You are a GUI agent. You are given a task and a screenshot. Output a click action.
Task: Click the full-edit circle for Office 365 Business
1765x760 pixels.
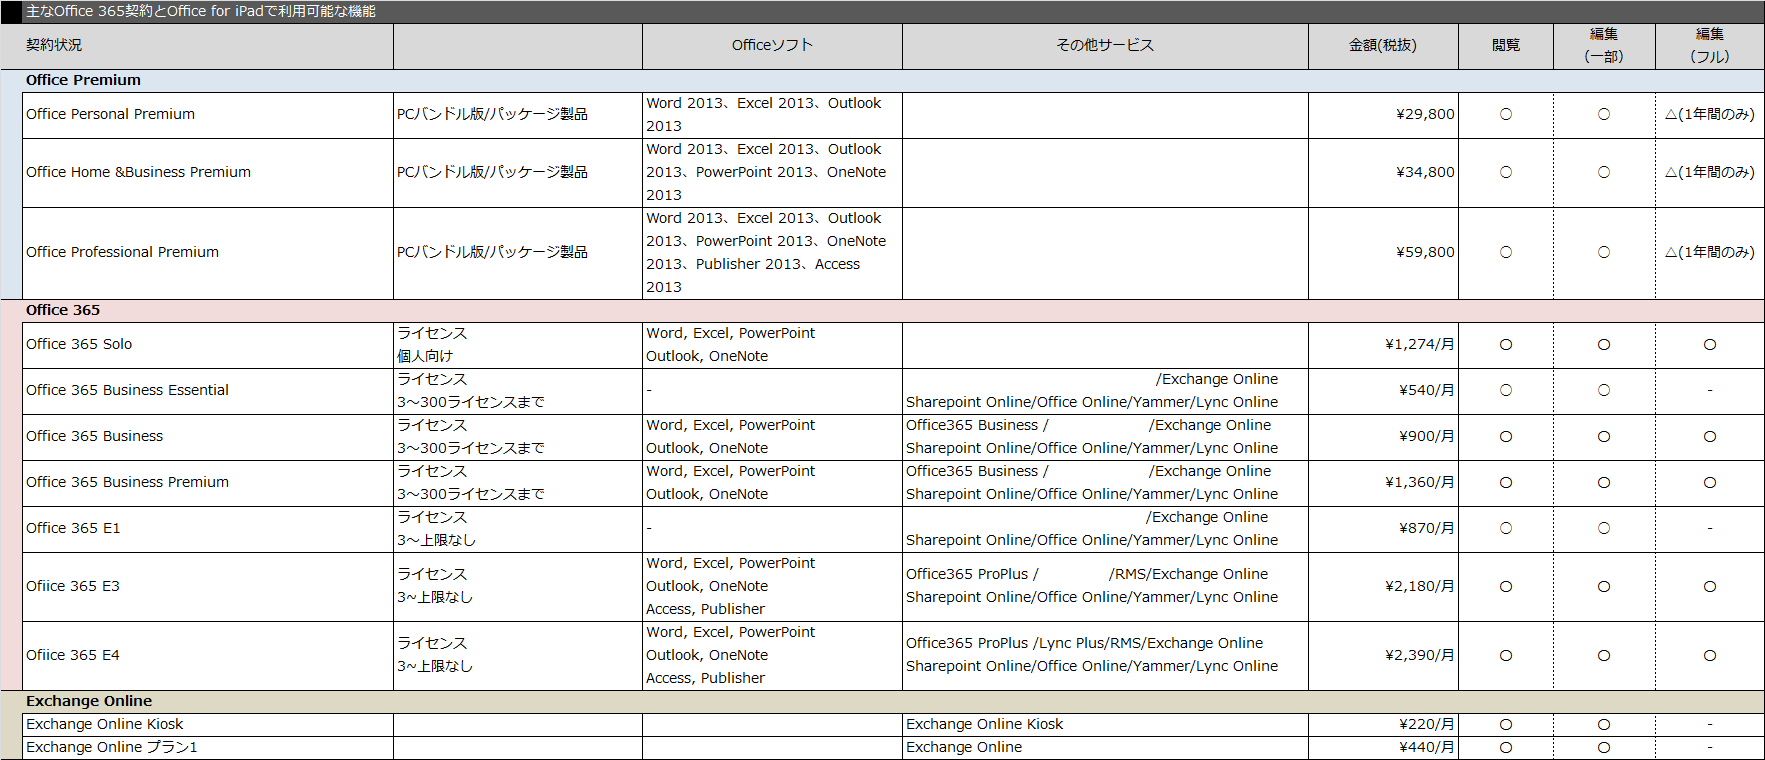1710,437
